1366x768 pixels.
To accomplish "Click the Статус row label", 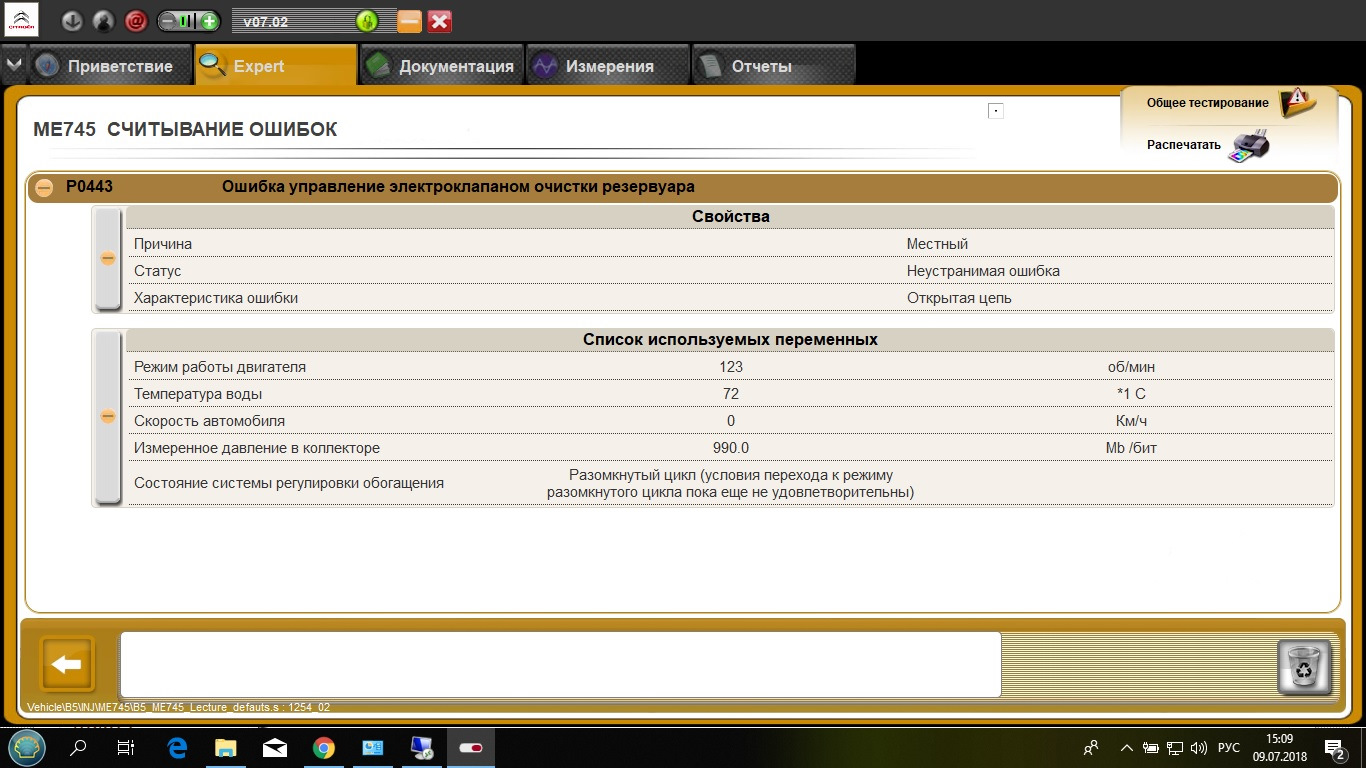I will pyautogui.click(x=158, y=271).
